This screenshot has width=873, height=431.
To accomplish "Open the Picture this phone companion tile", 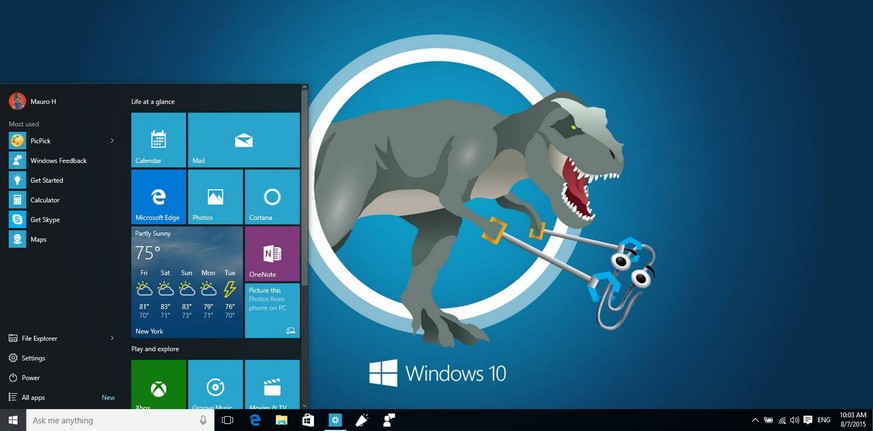I will coord(272,310).
